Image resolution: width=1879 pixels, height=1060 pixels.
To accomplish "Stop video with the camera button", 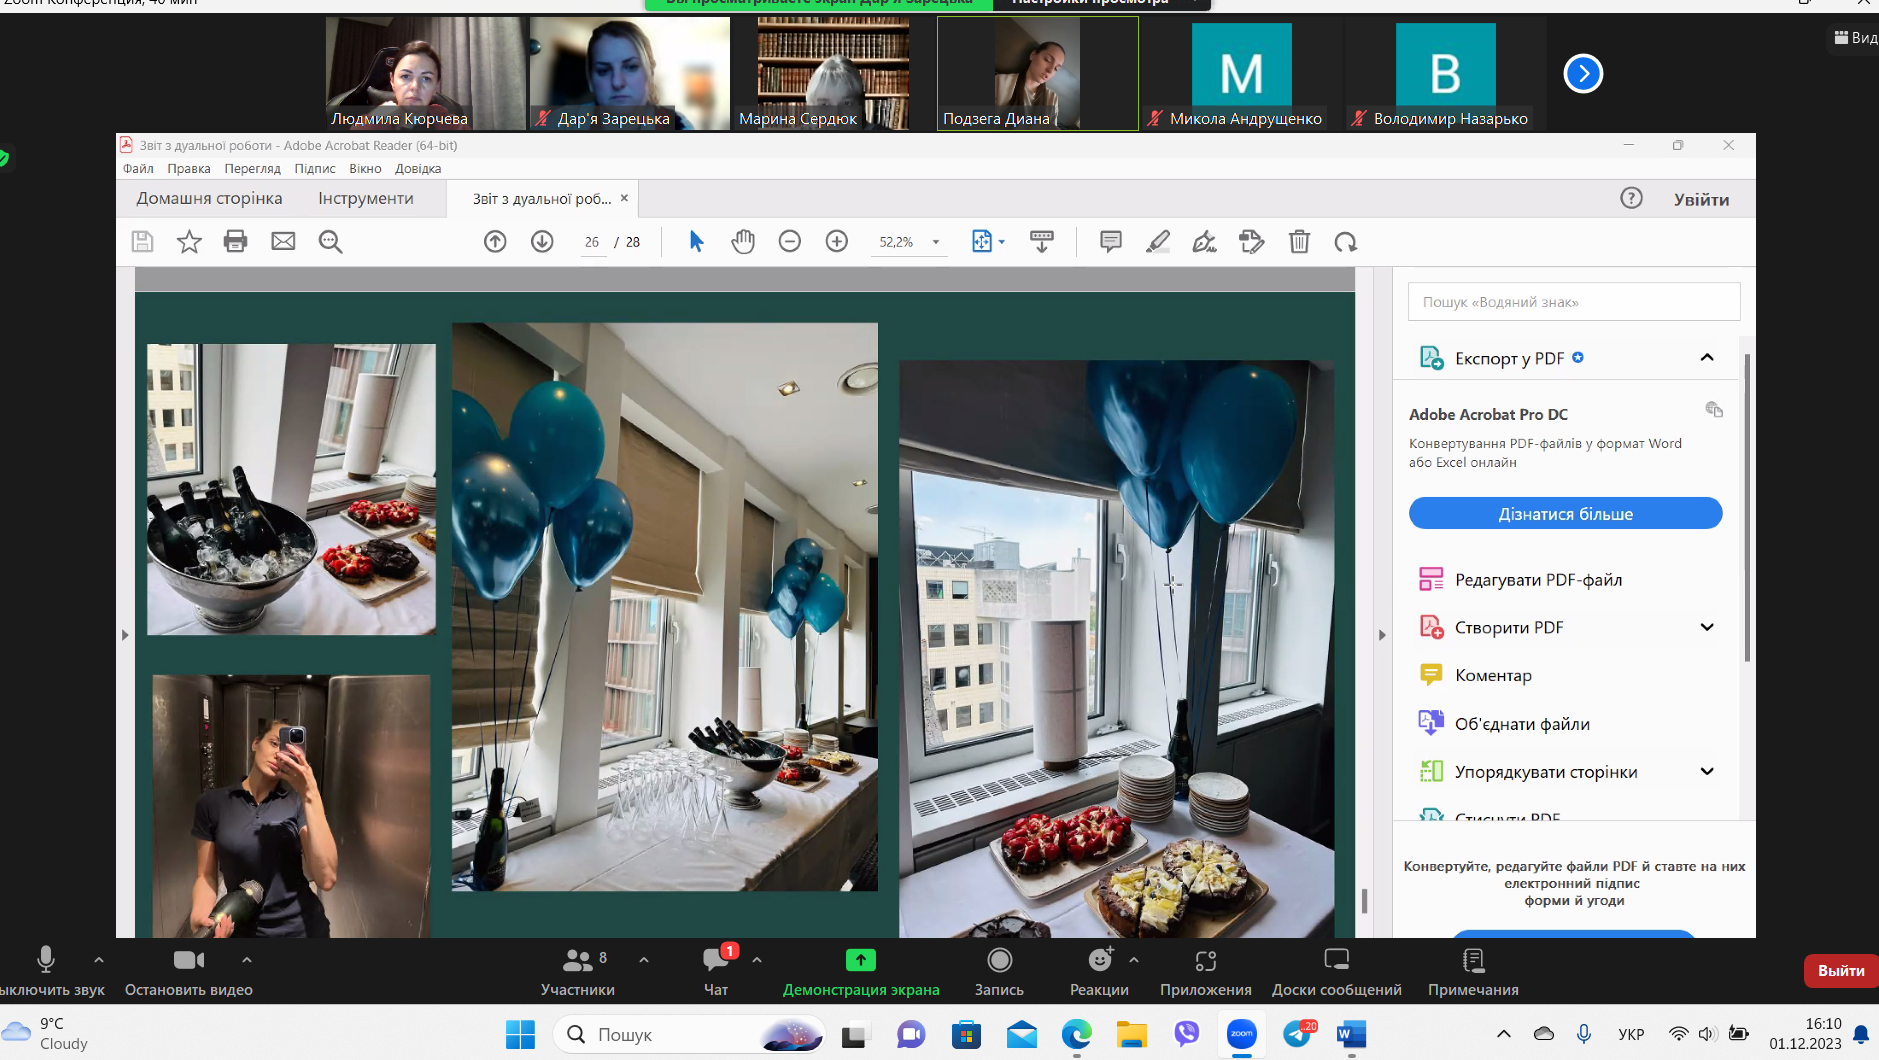I will pos(188,961).
